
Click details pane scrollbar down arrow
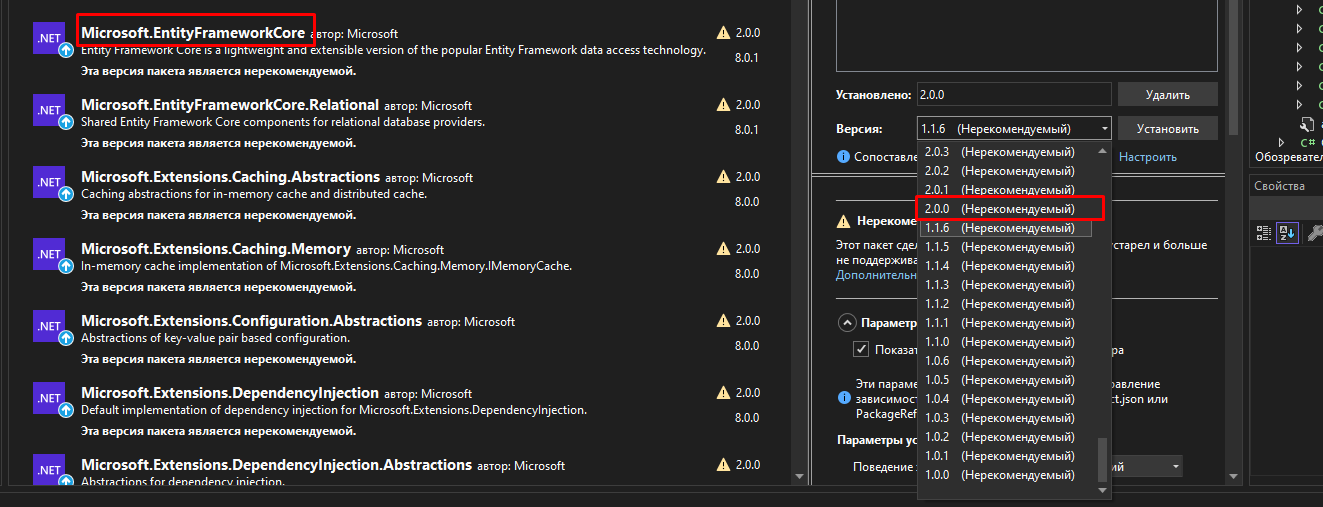[x=1233, y=477]
